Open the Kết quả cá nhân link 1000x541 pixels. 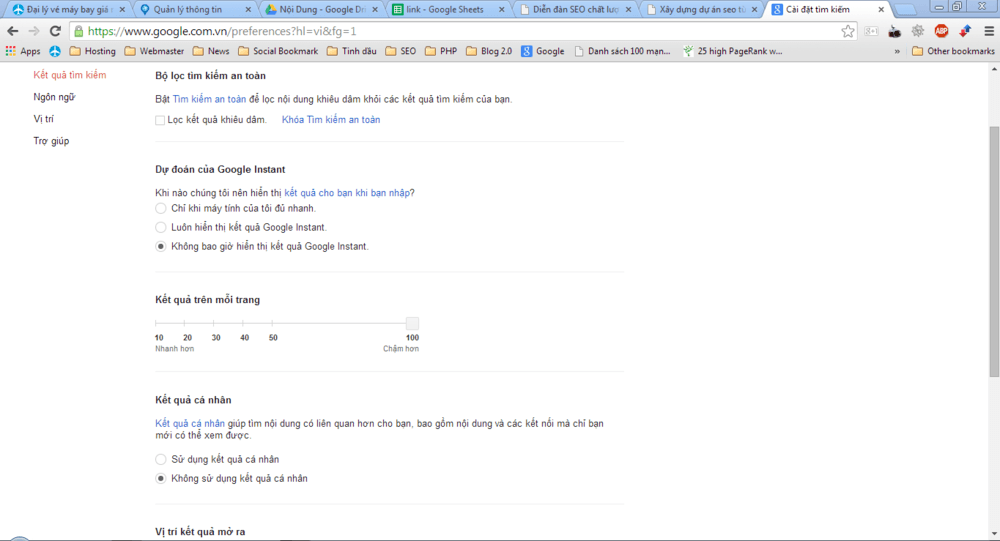(190, 424)
